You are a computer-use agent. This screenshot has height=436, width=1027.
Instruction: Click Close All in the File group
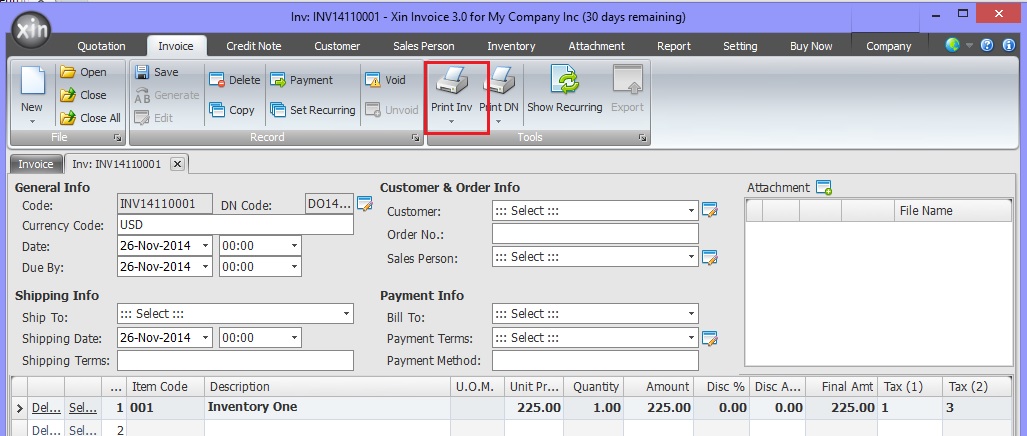pyautogui.click(x=90, y=118)
